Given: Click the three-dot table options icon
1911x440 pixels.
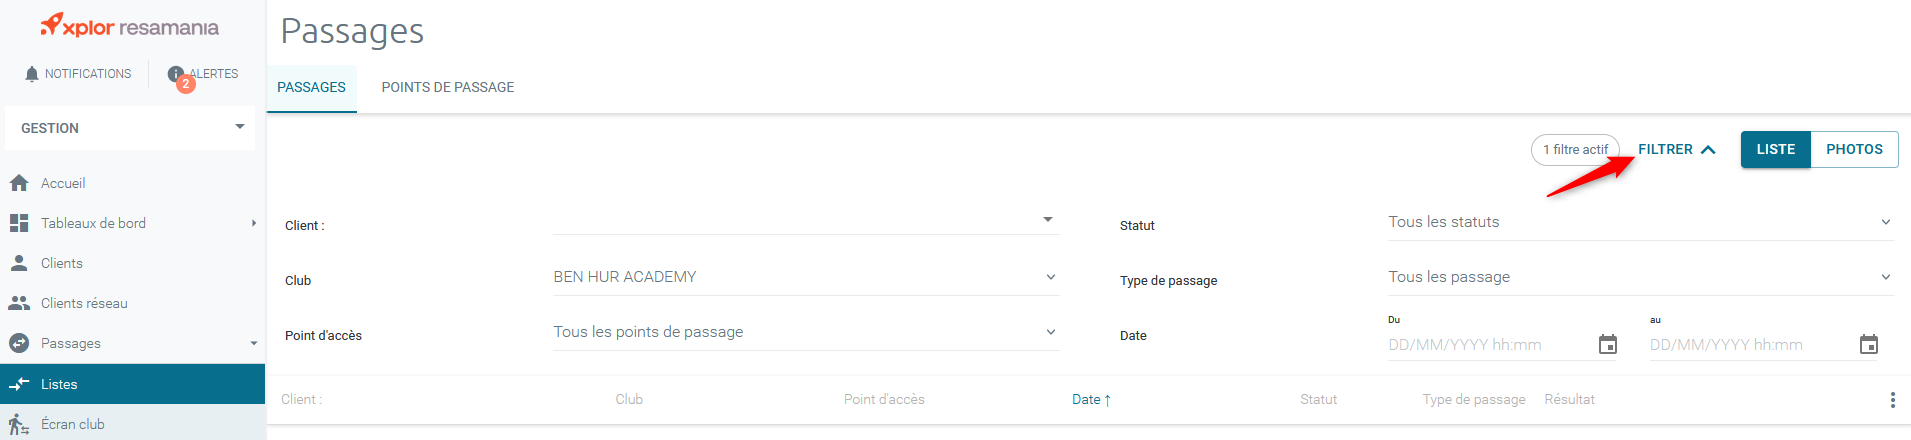Looking at the screenshot, I should (1892, 400).
